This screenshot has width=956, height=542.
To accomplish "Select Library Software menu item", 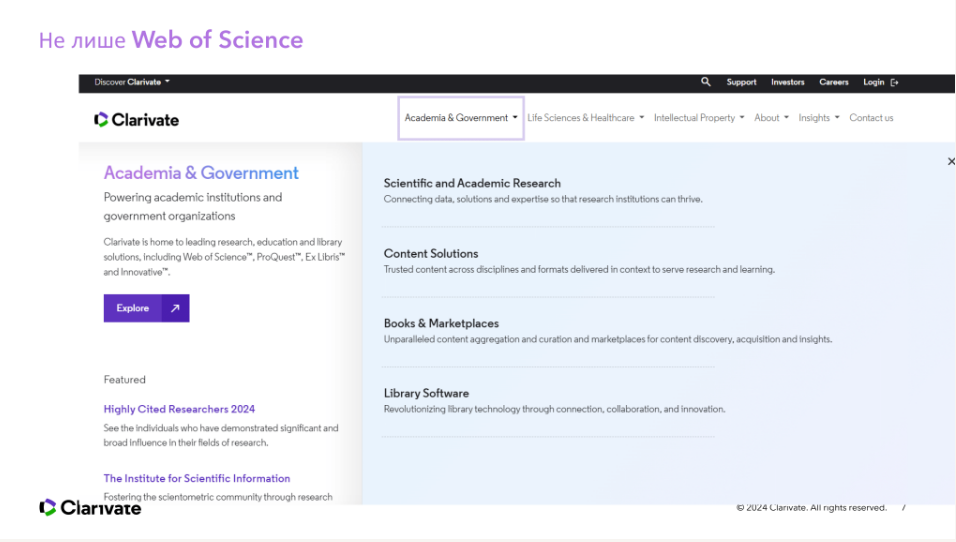I will point(426,393).
